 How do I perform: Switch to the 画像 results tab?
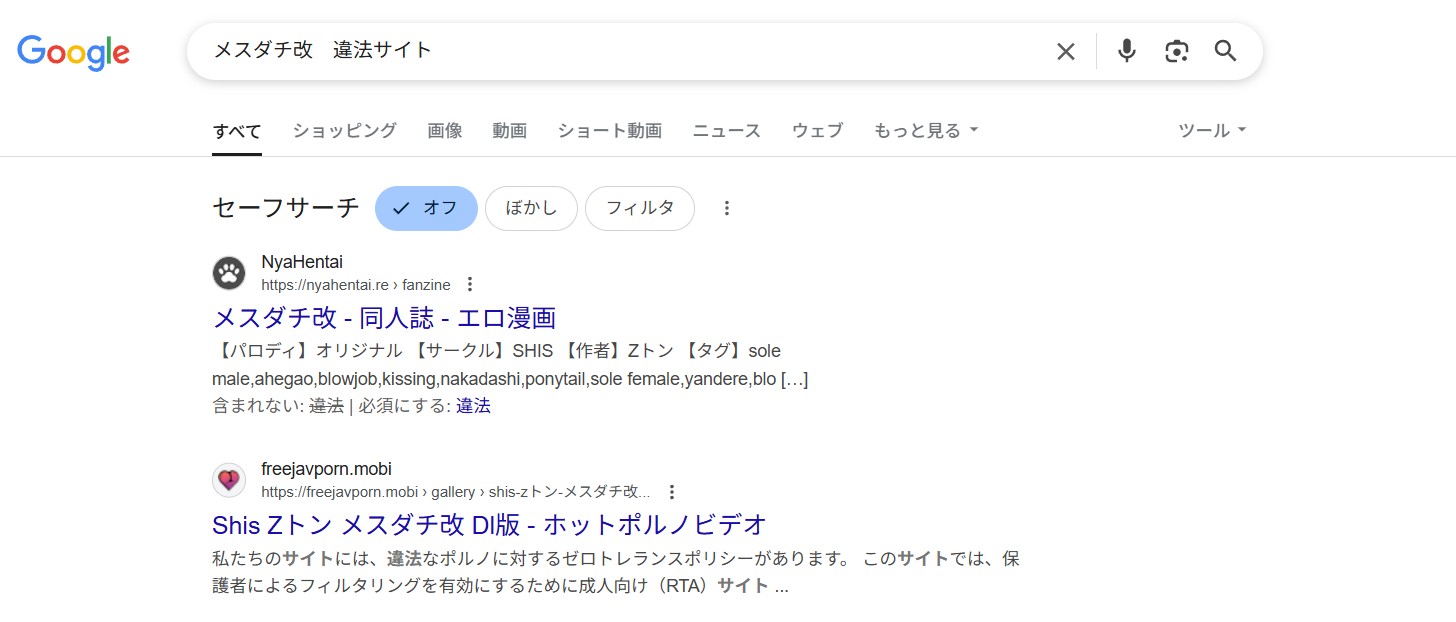pos(445,130)
